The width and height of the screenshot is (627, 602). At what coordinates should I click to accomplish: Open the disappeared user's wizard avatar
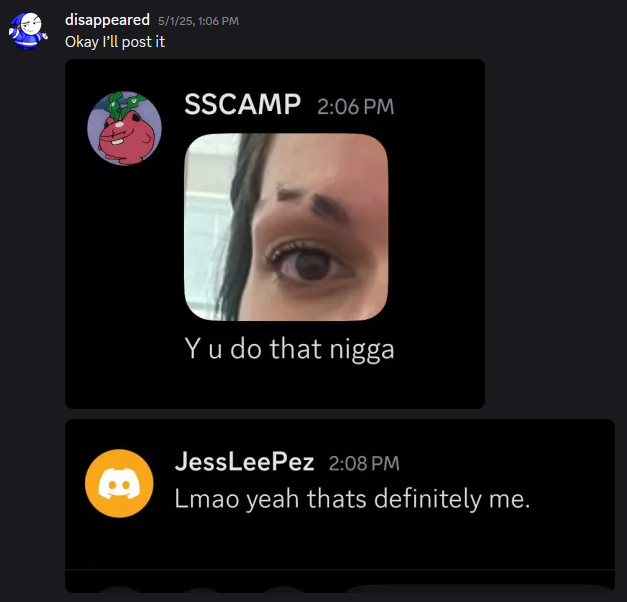point(28,31)
